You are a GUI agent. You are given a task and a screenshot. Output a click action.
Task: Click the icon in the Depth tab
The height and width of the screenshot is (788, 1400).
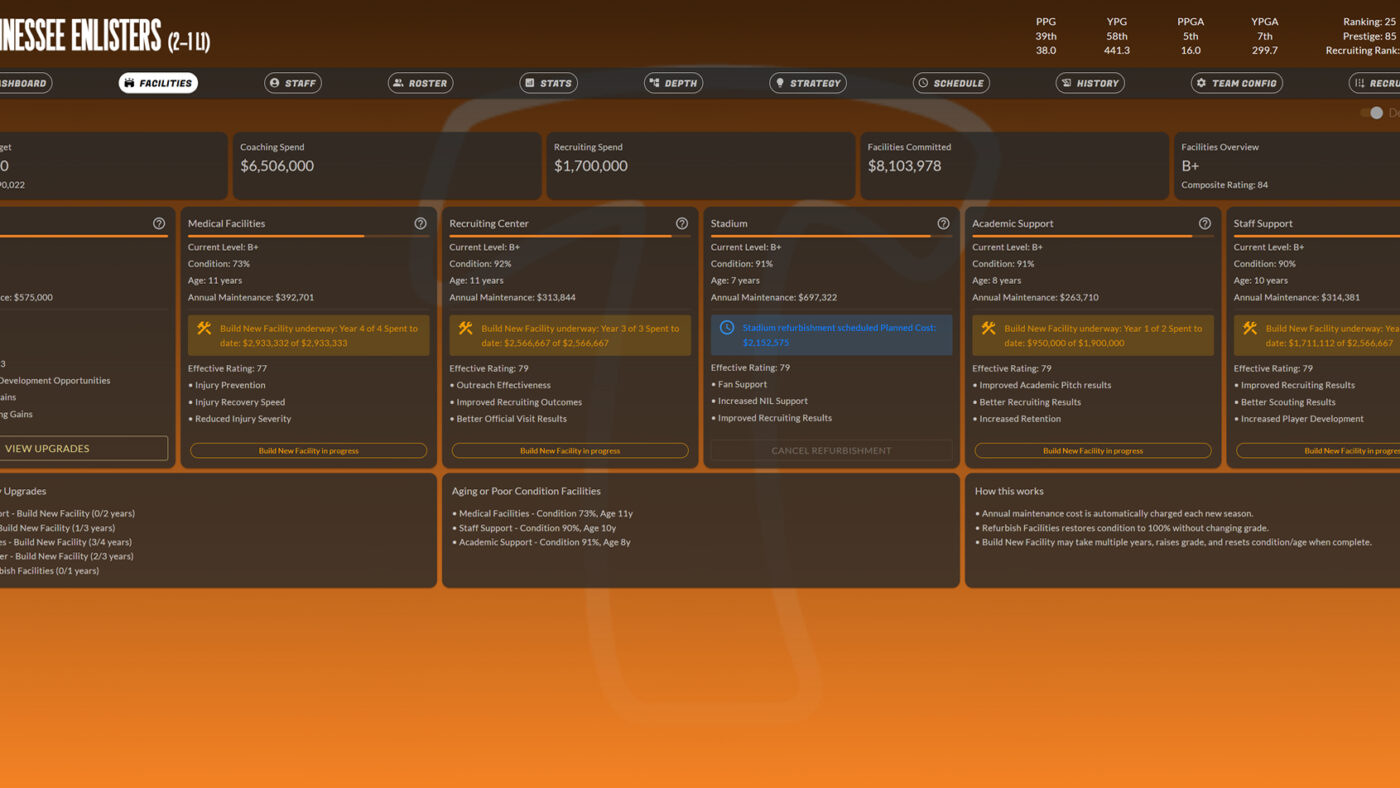[x=654, y=83]
